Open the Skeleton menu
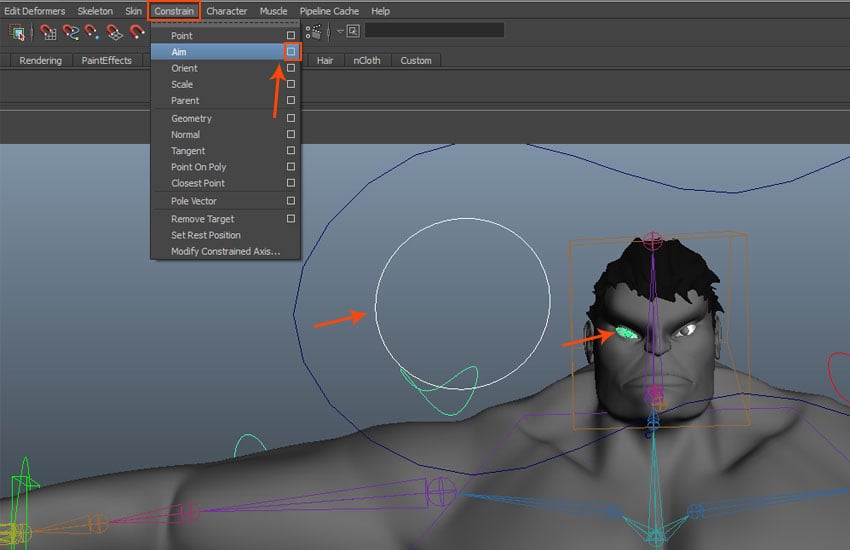Screen dimensions: 850x550 point(95,11)
